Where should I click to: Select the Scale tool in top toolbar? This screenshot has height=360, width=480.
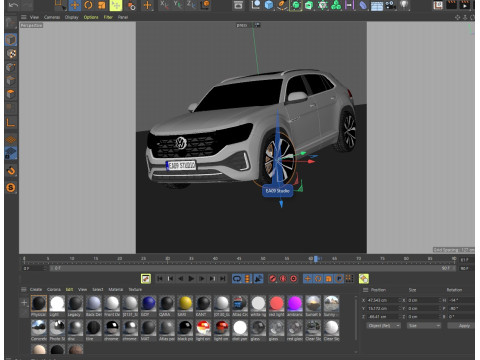point(102,5)
